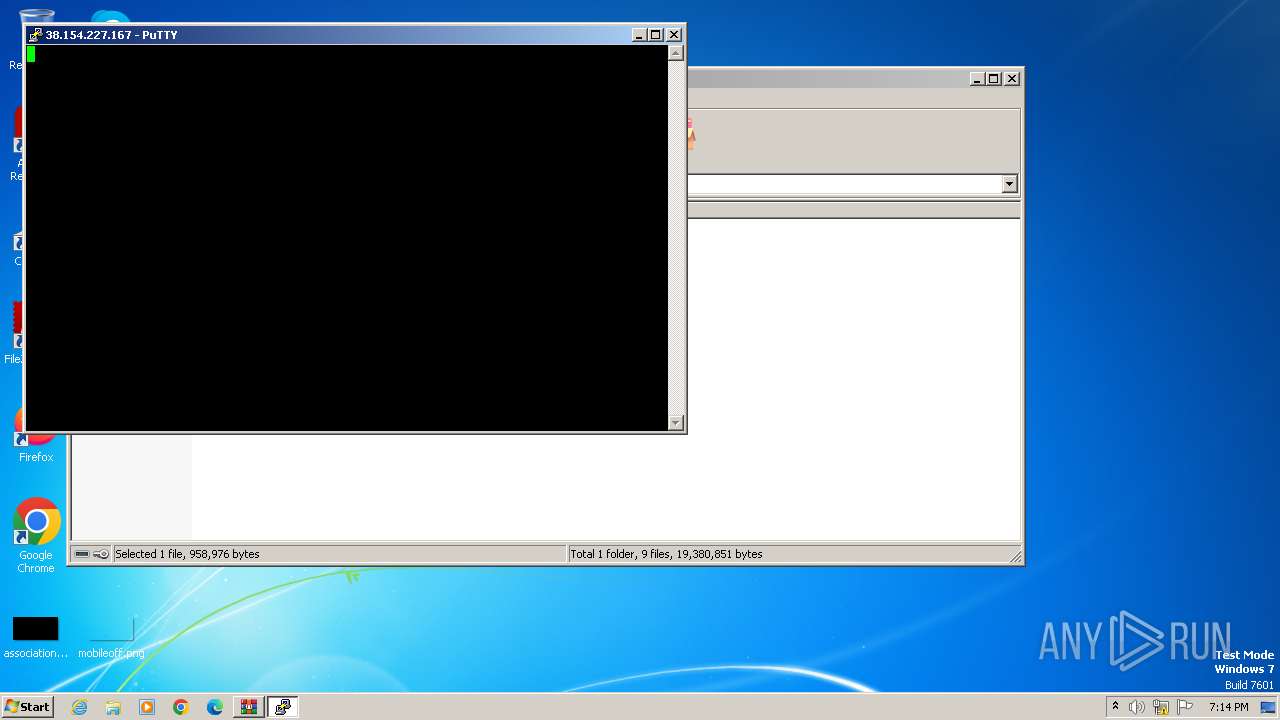Click the key icon in WinRAR status bar

coord(101,554)
